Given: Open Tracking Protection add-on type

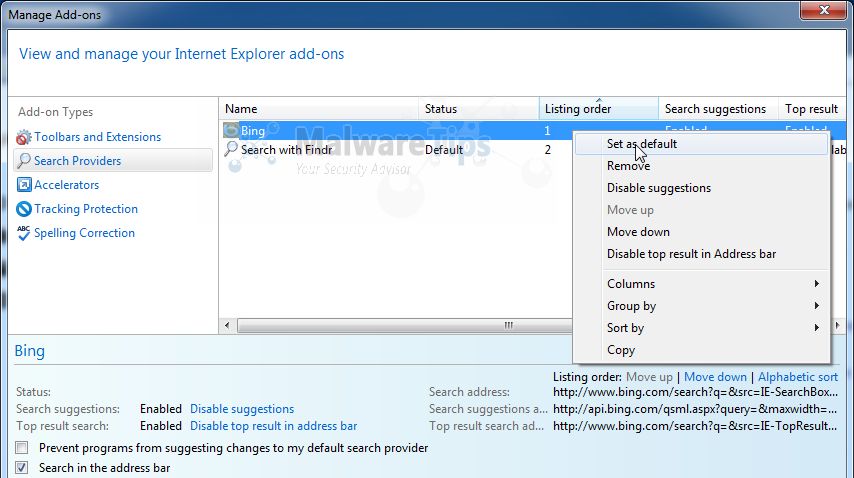Looking at the screenshot, I should (x=86, y=209).
